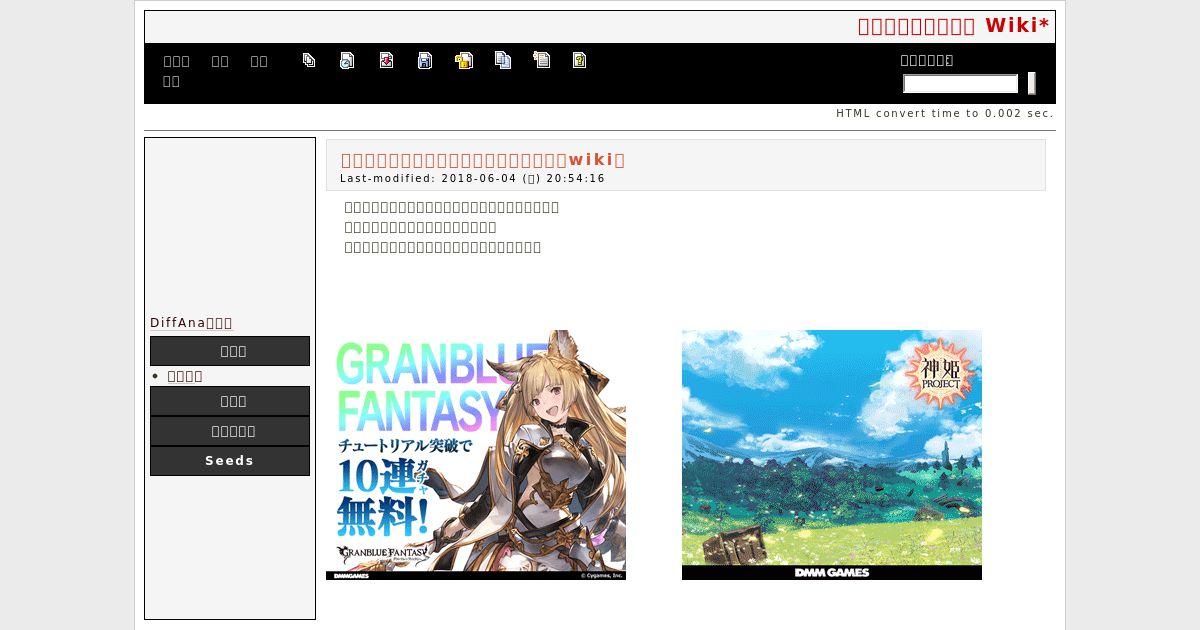1200x630 pixels.
Task: Focus the search text box in the header
Action: coord(961,84)
